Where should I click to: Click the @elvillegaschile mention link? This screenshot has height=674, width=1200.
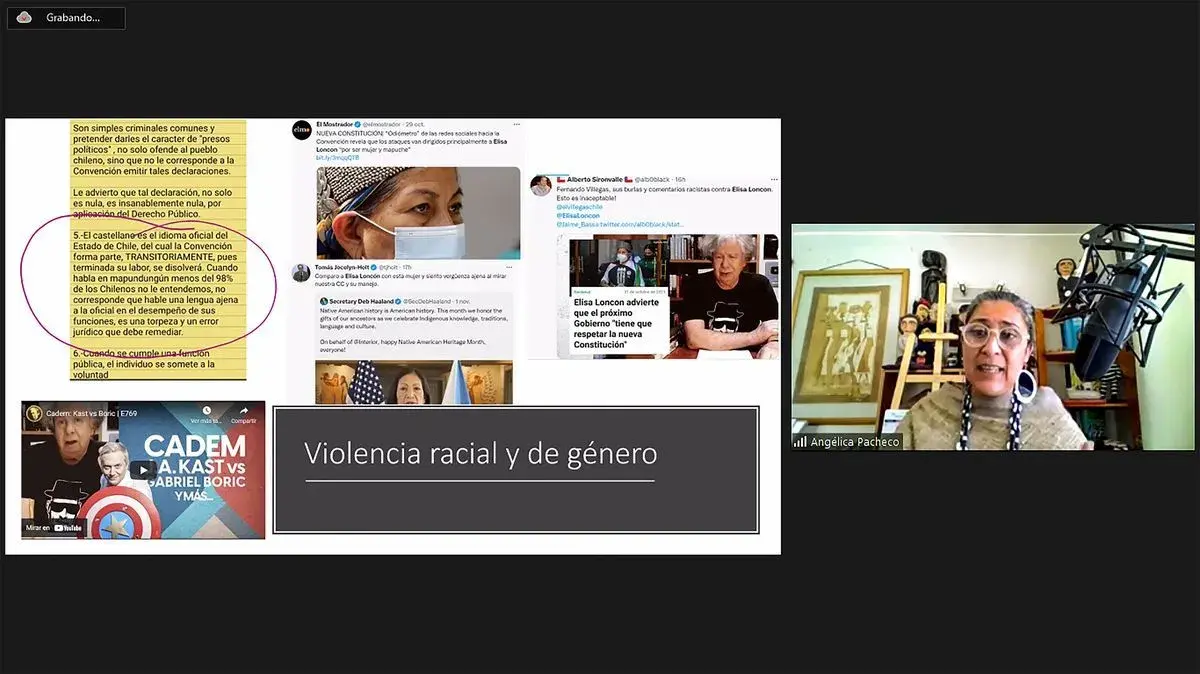click(x=579, y=206)
